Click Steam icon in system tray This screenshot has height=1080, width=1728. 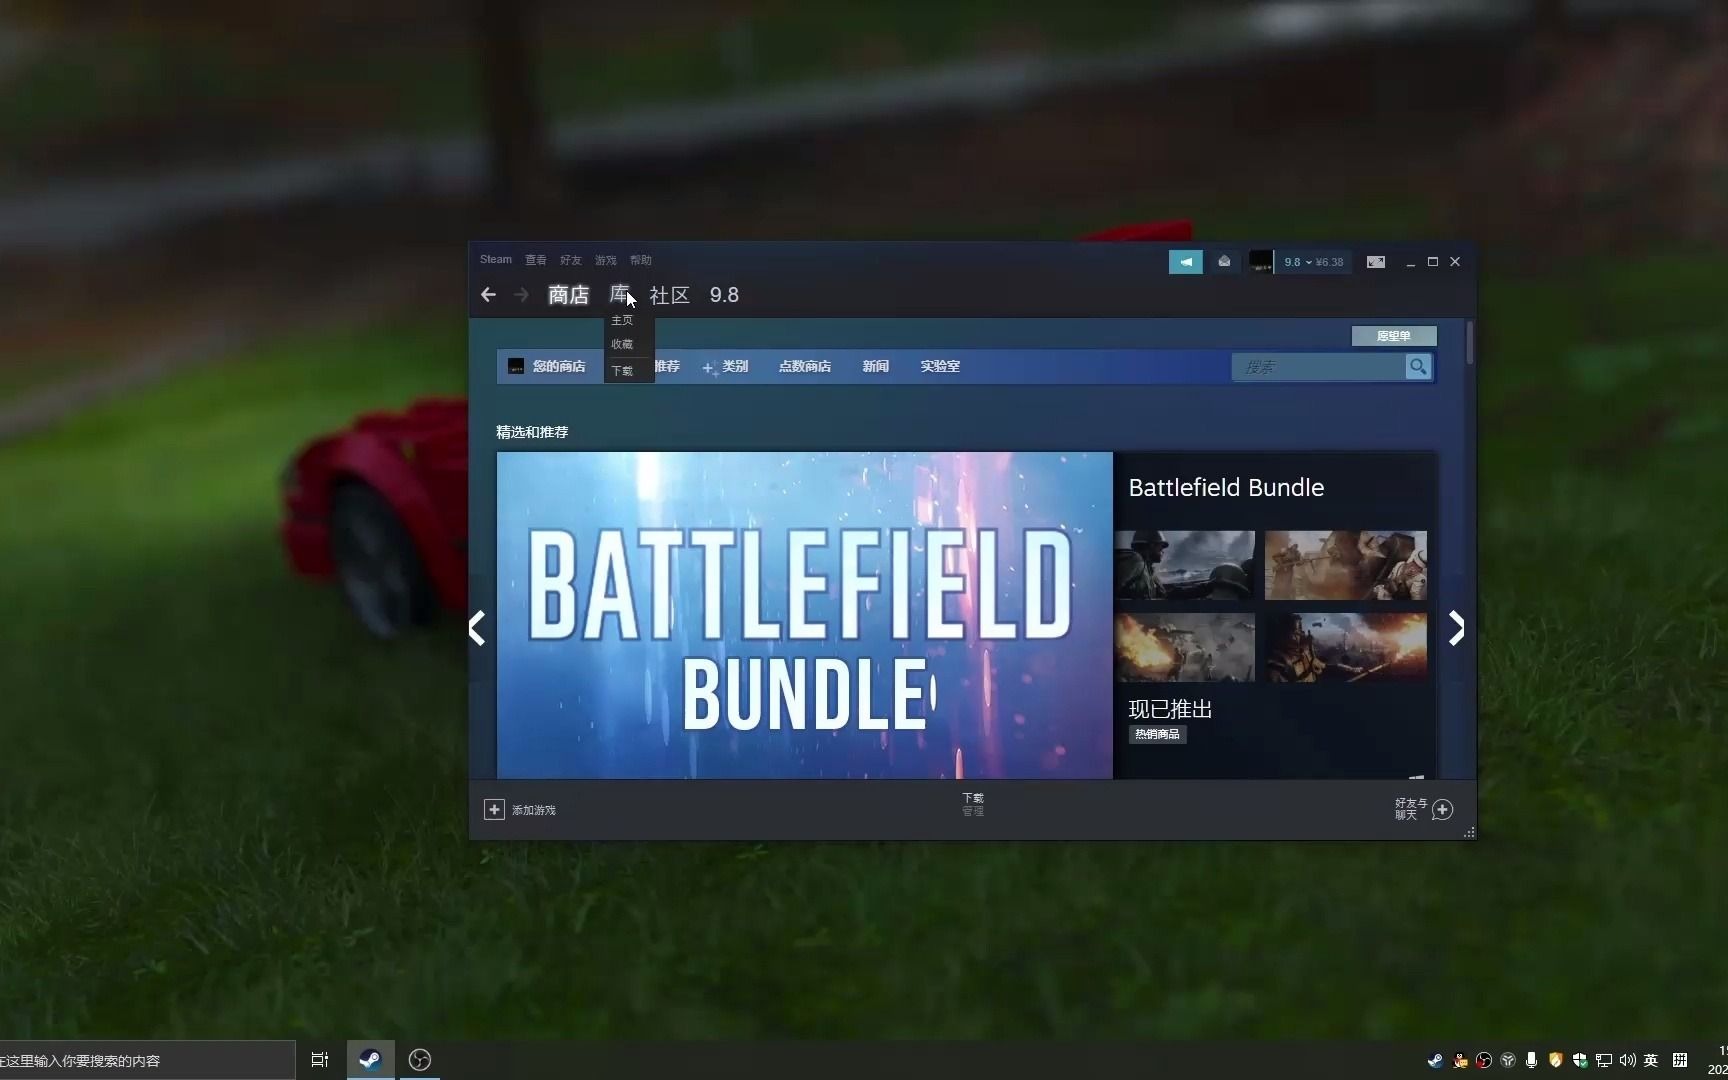[x=1435, y=1060]
